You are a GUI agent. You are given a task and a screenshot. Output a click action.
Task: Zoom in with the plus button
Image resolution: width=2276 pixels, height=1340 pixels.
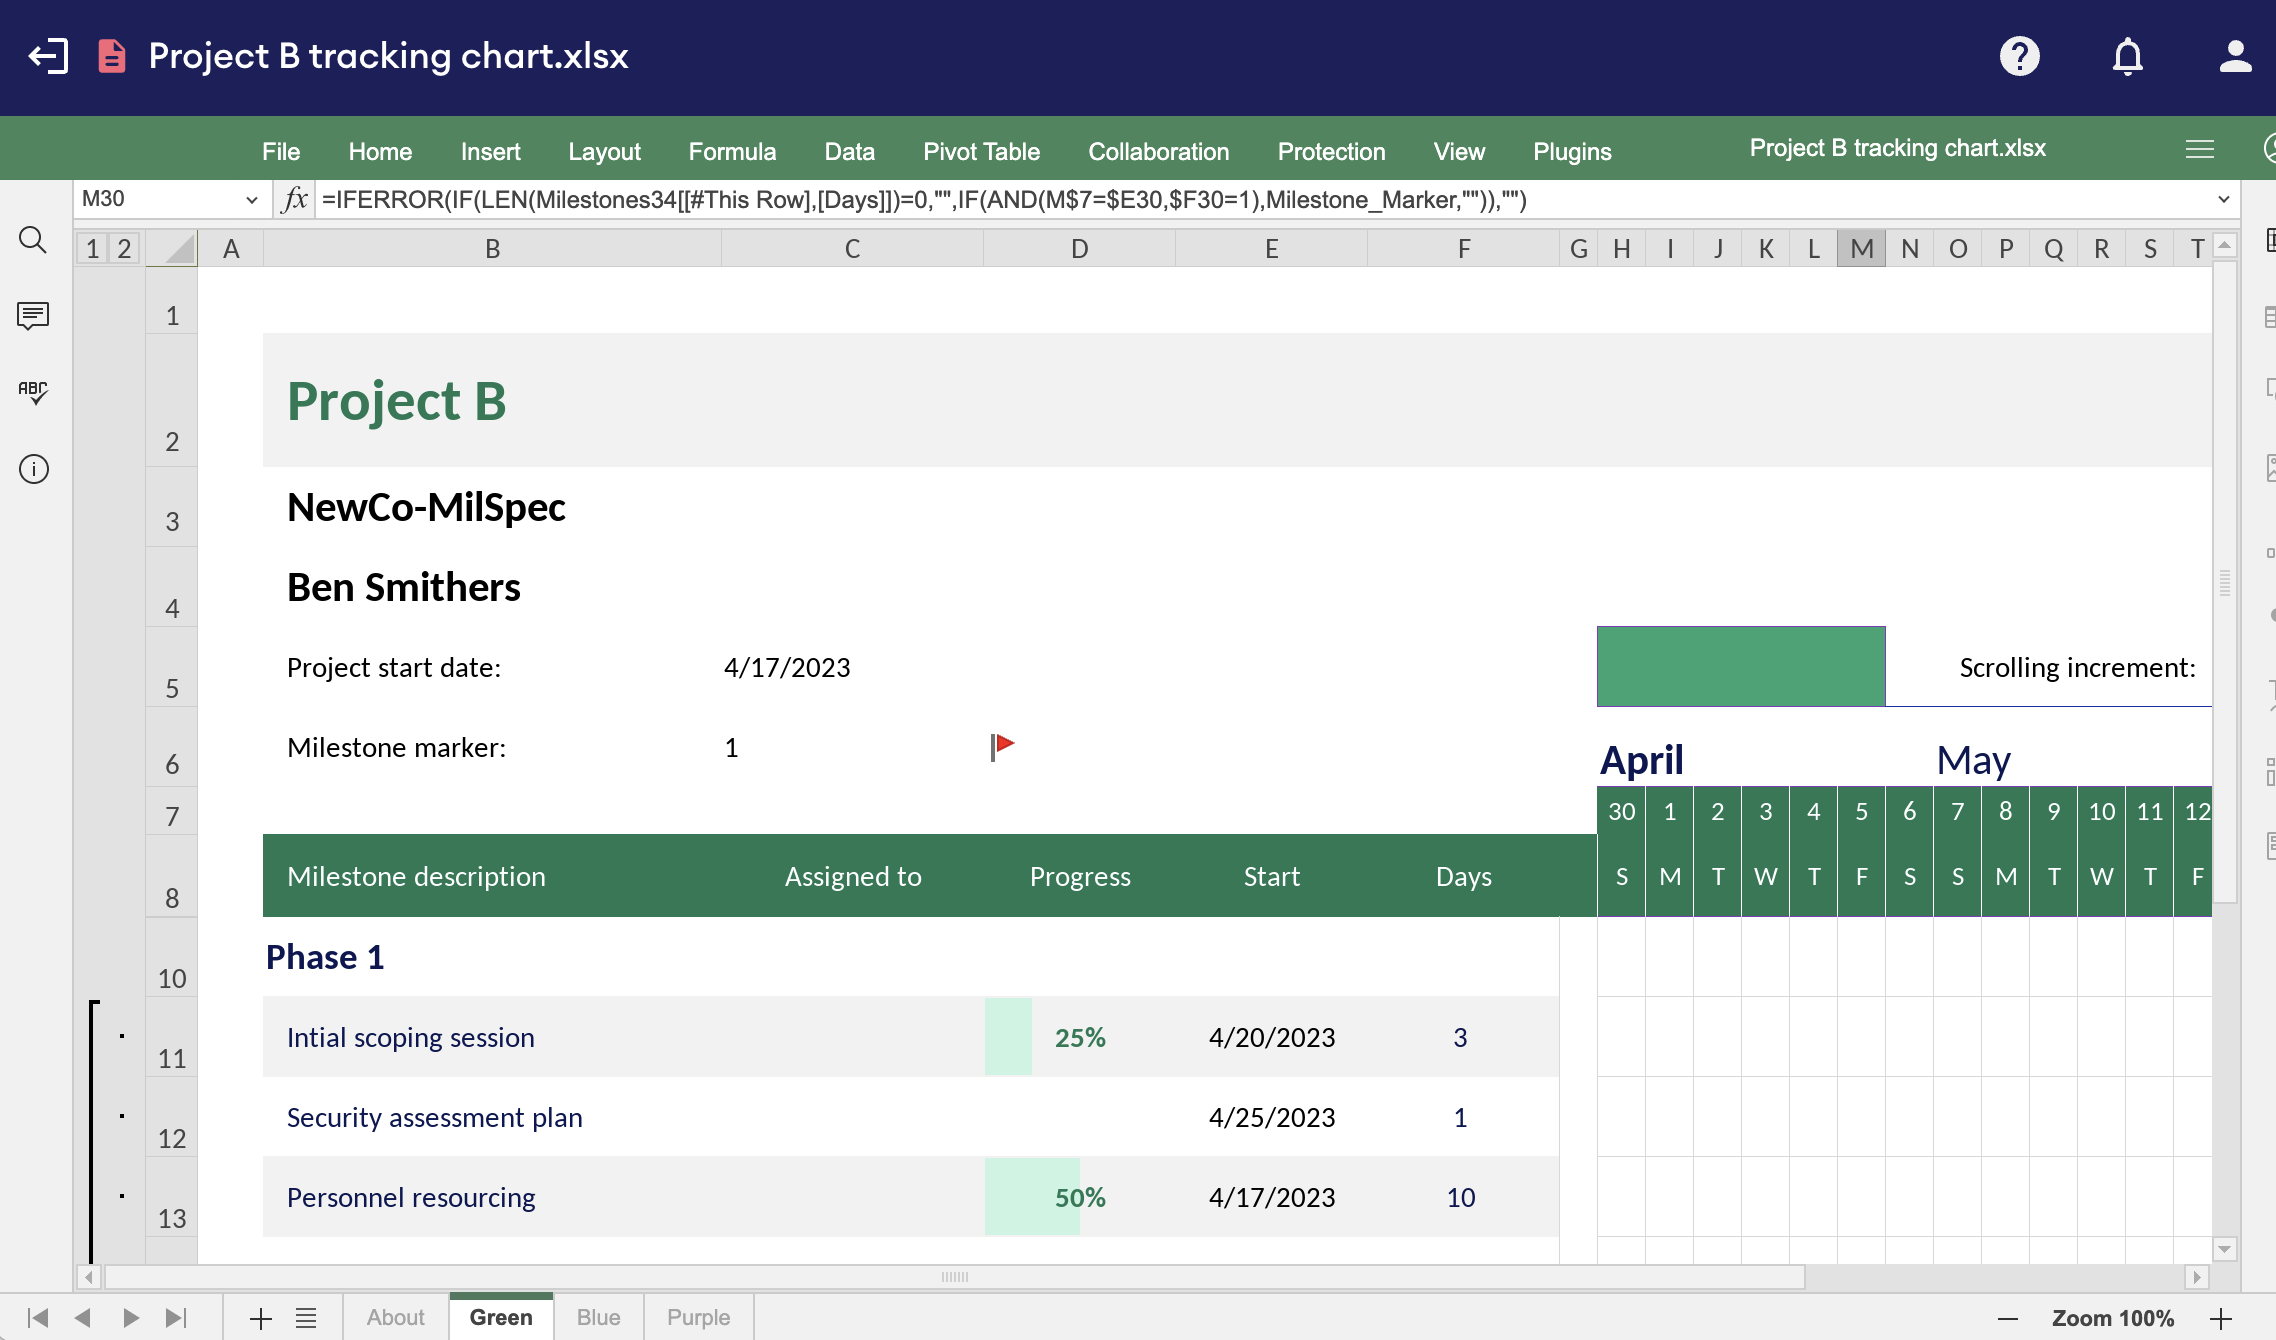pos(2221,1318)
